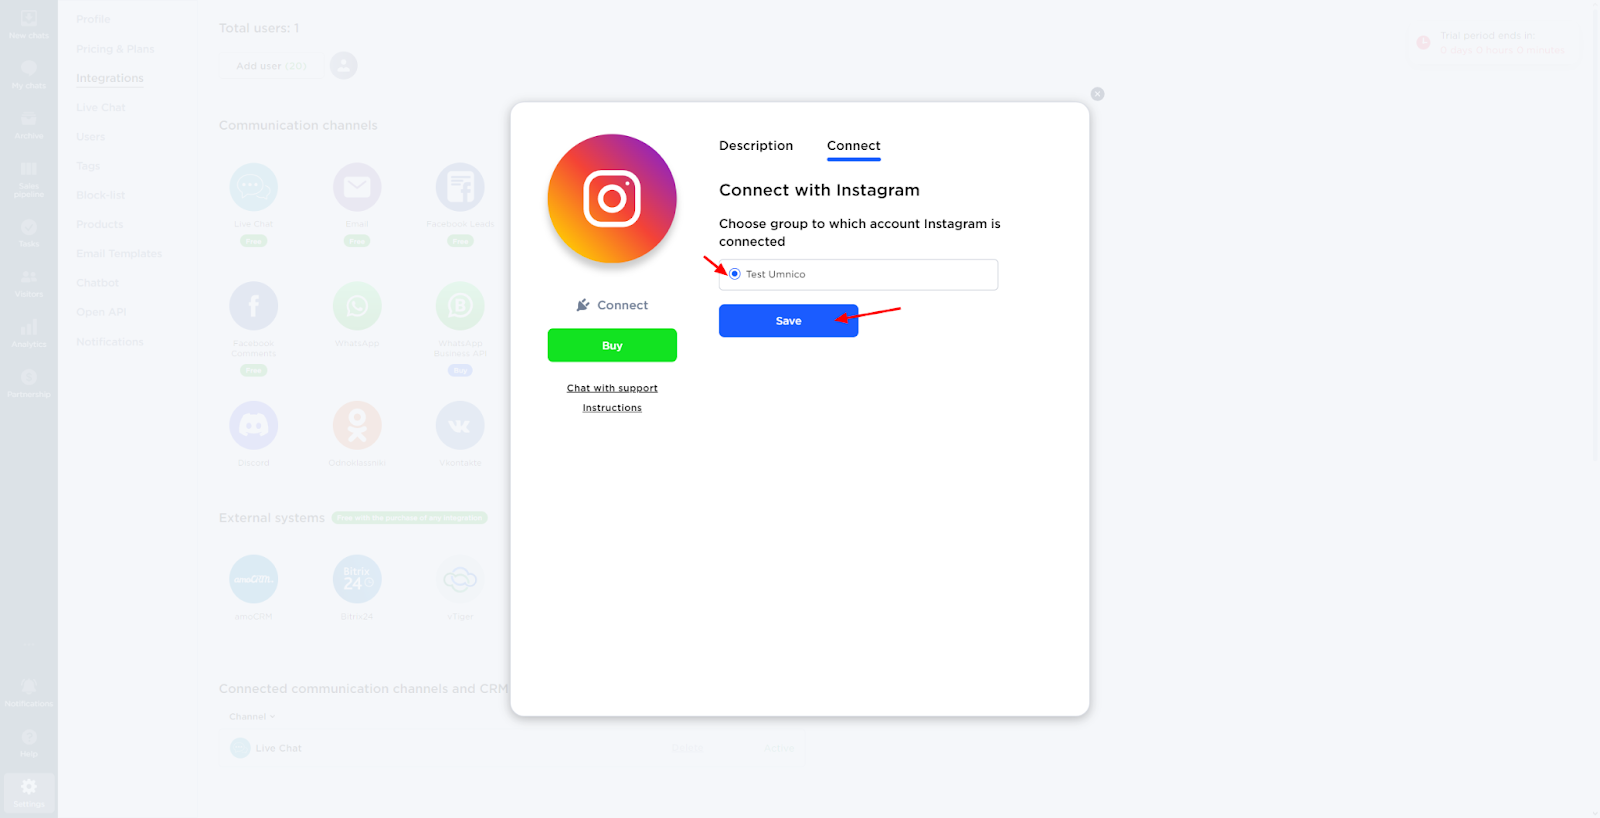Screen dimensions: 1600x818
Task: Open the Facebook Comments channel icon
Action: tap(254, 306)
